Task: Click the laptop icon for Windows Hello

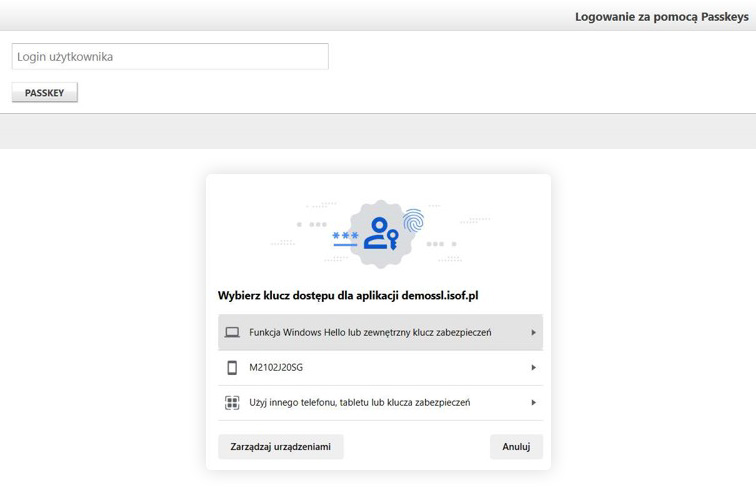Action: coord(232,332)
